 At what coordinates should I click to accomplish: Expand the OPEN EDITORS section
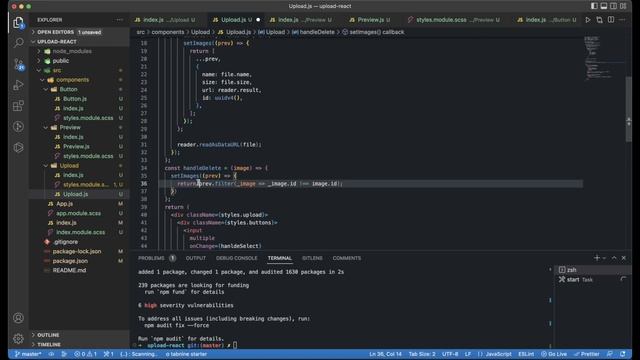tap(79, 32)
